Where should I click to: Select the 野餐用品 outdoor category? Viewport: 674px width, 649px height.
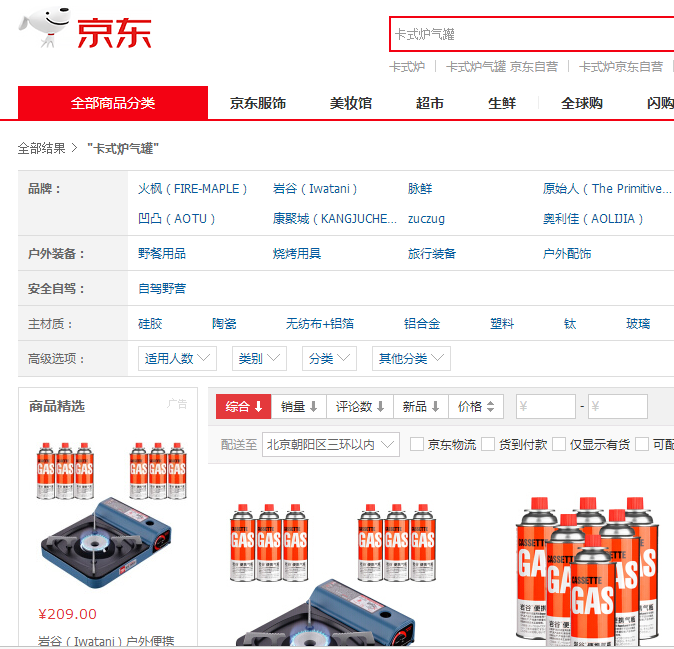click(x=162, y=254)
